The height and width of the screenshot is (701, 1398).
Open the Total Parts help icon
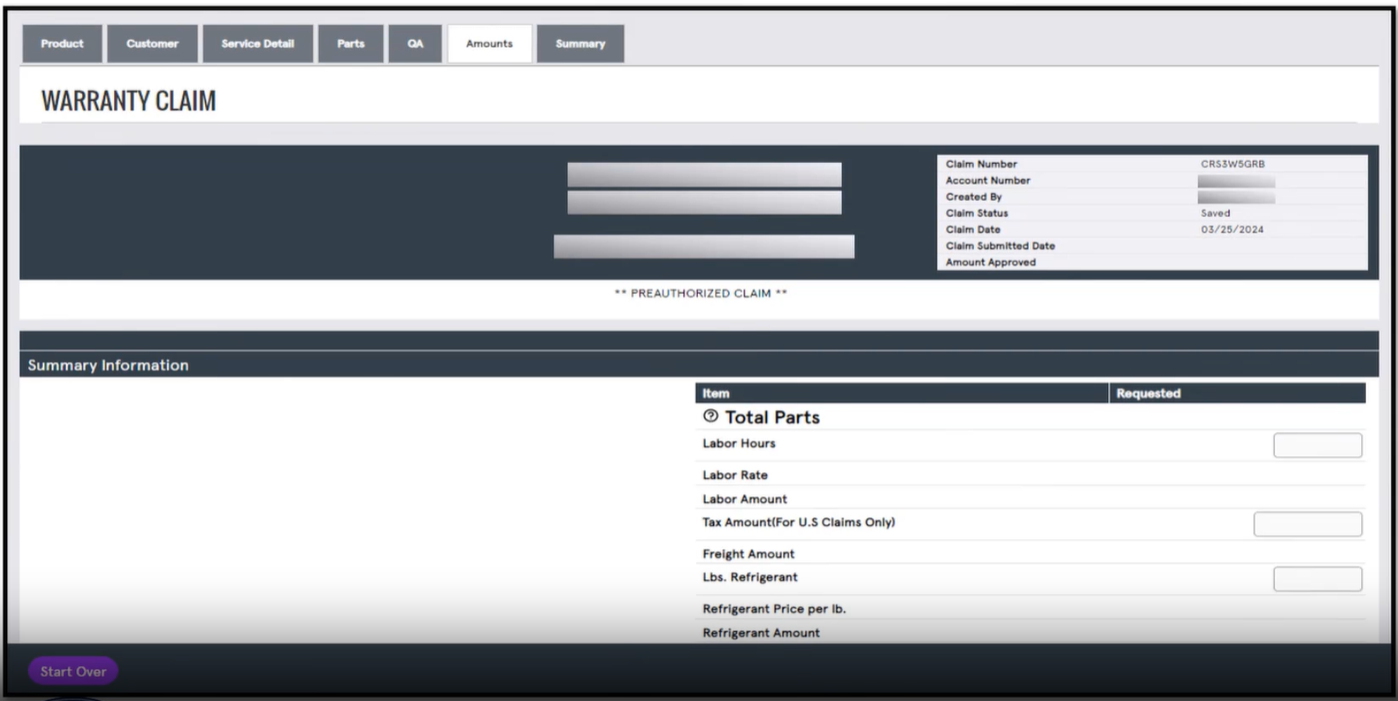pos(711,416)
